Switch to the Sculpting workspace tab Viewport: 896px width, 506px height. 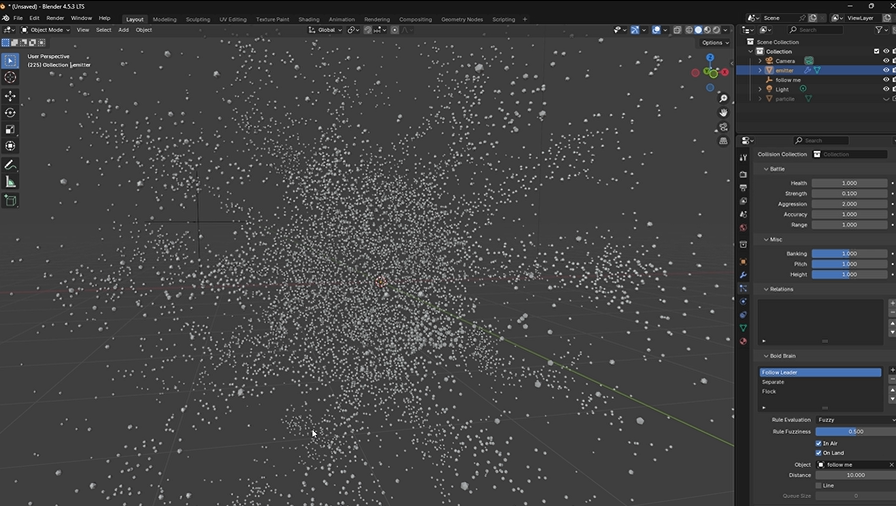click(x=198, y=19)
